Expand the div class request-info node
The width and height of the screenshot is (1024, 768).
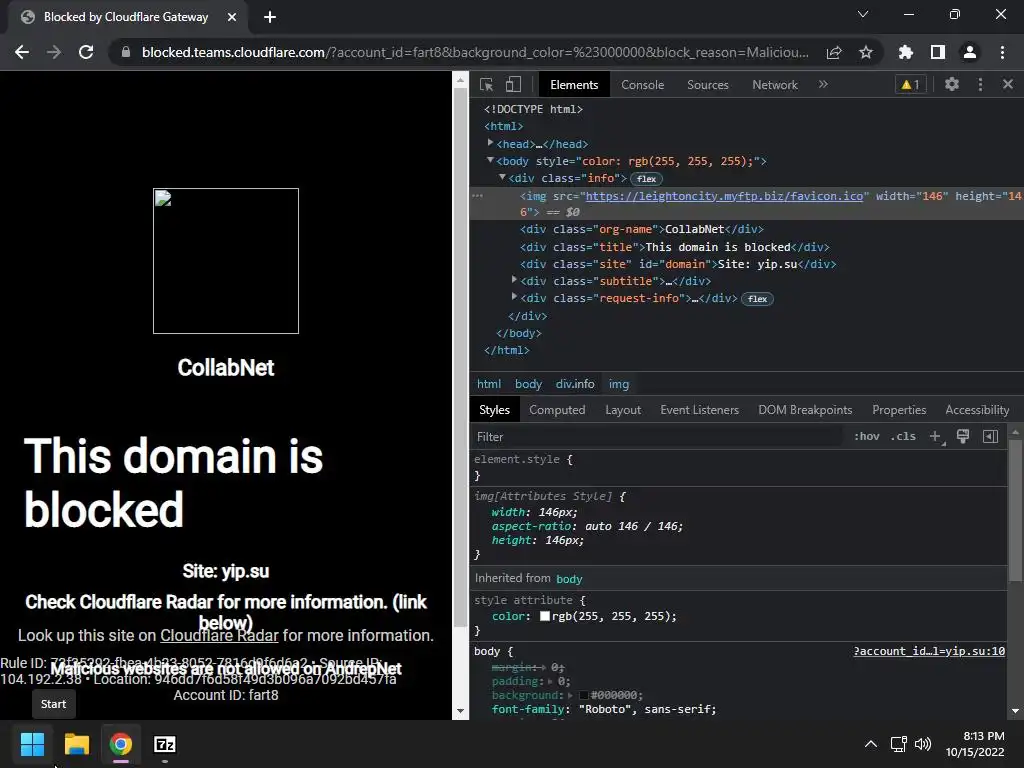pos(515,297)
